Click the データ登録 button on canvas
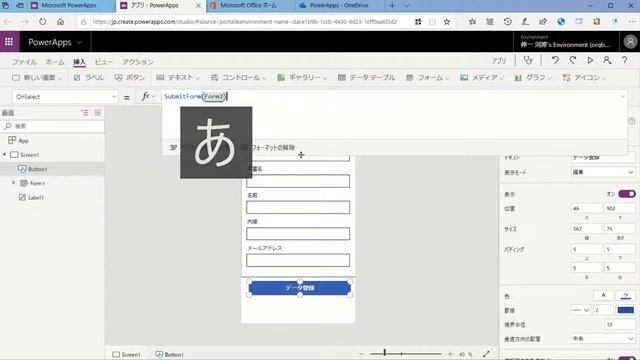The image size is (640, 360). click(x=300, y=288)
